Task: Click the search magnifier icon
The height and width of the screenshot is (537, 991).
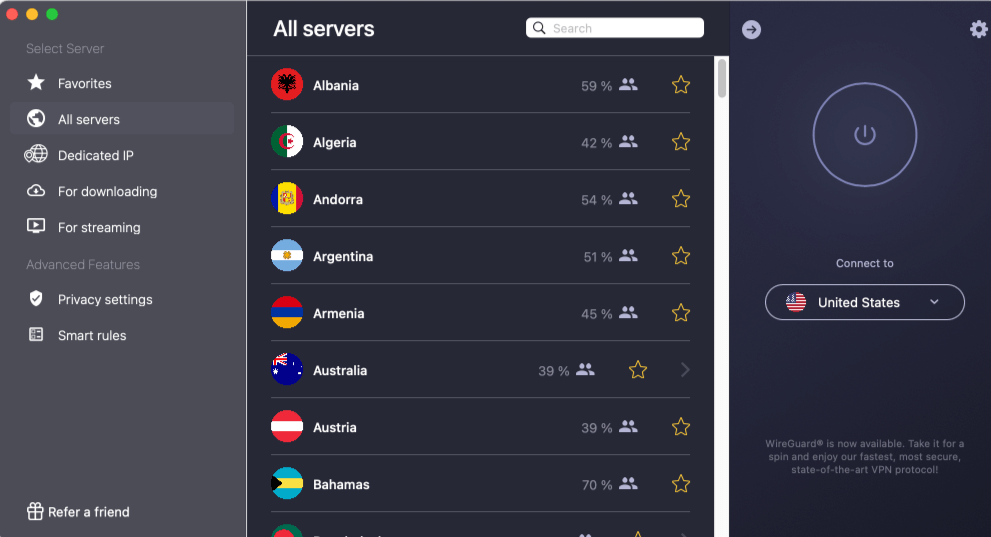Action: [x=539, y=28]
